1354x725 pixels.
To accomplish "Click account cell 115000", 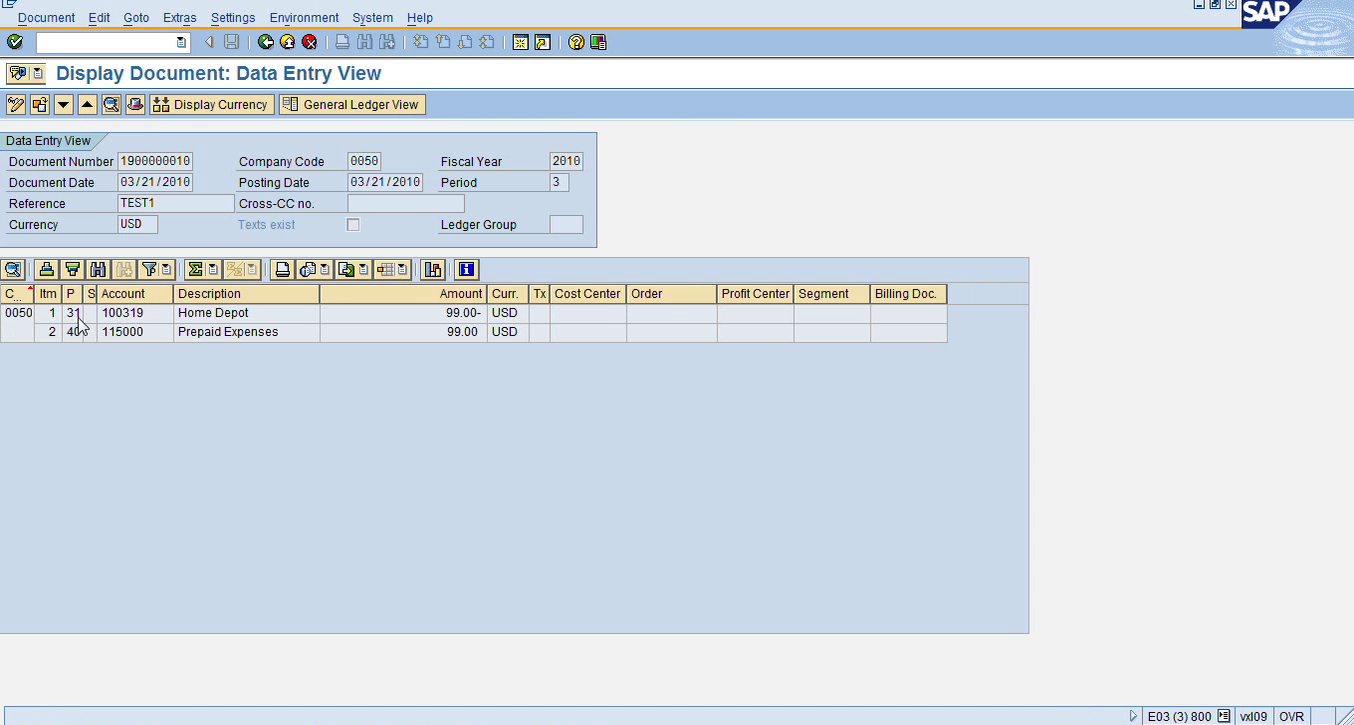I will [135, 332].
